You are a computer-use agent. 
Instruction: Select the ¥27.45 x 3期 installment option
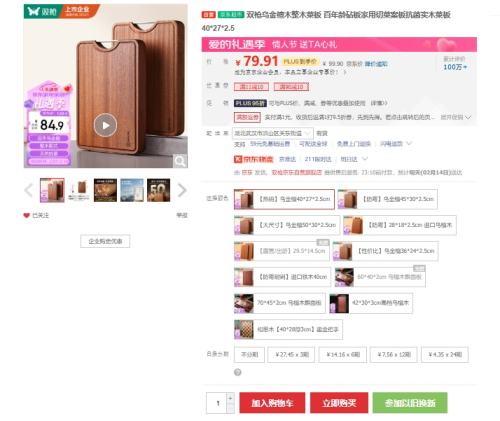[291, 355]
